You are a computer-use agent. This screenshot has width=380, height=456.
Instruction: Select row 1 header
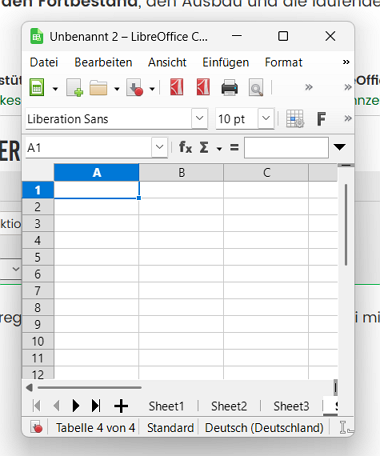click(x=38, y=190)
